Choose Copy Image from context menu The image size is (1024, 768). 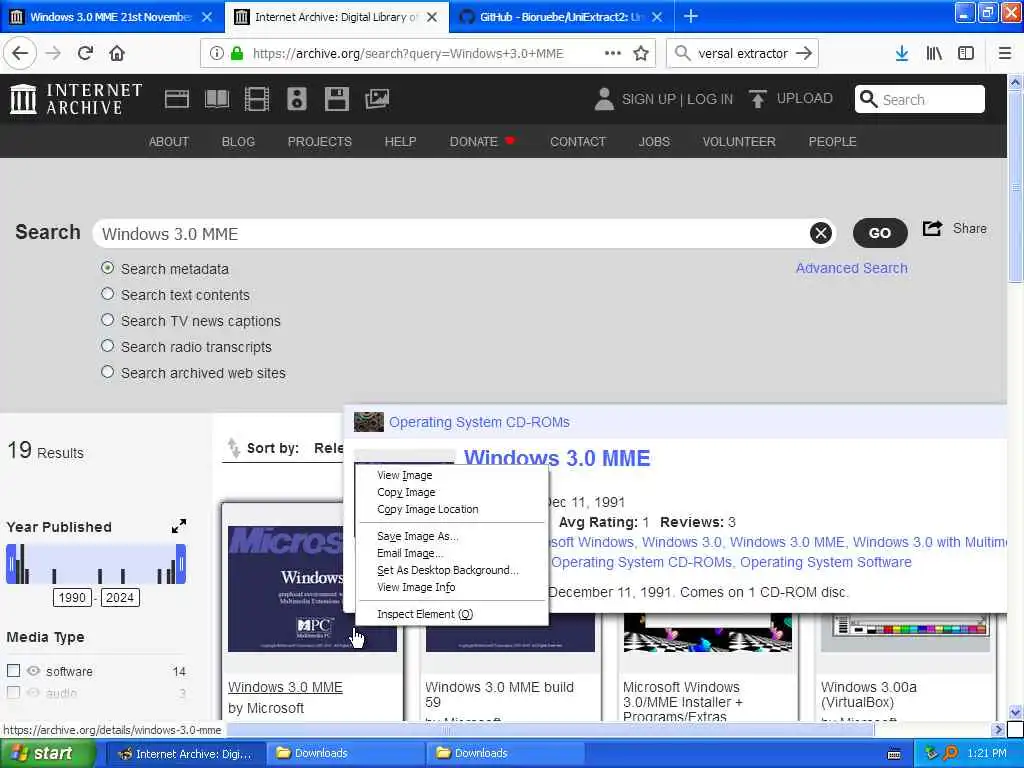406,492
